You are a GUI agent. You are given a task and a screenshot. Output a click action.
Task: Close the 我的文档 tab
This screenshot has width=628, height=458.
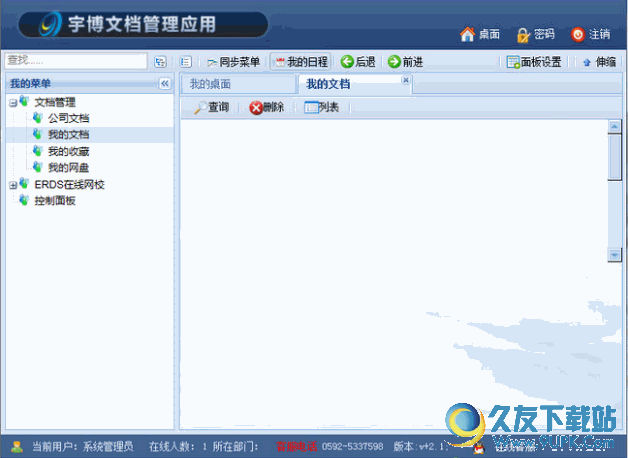click(406, 80)
